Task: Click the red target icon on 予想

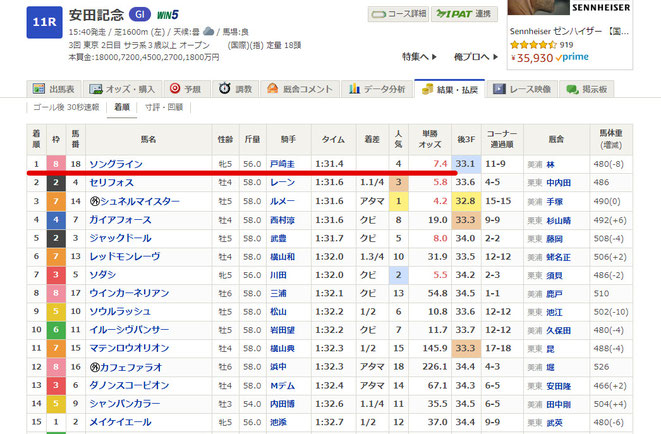Action: (175, 88)
